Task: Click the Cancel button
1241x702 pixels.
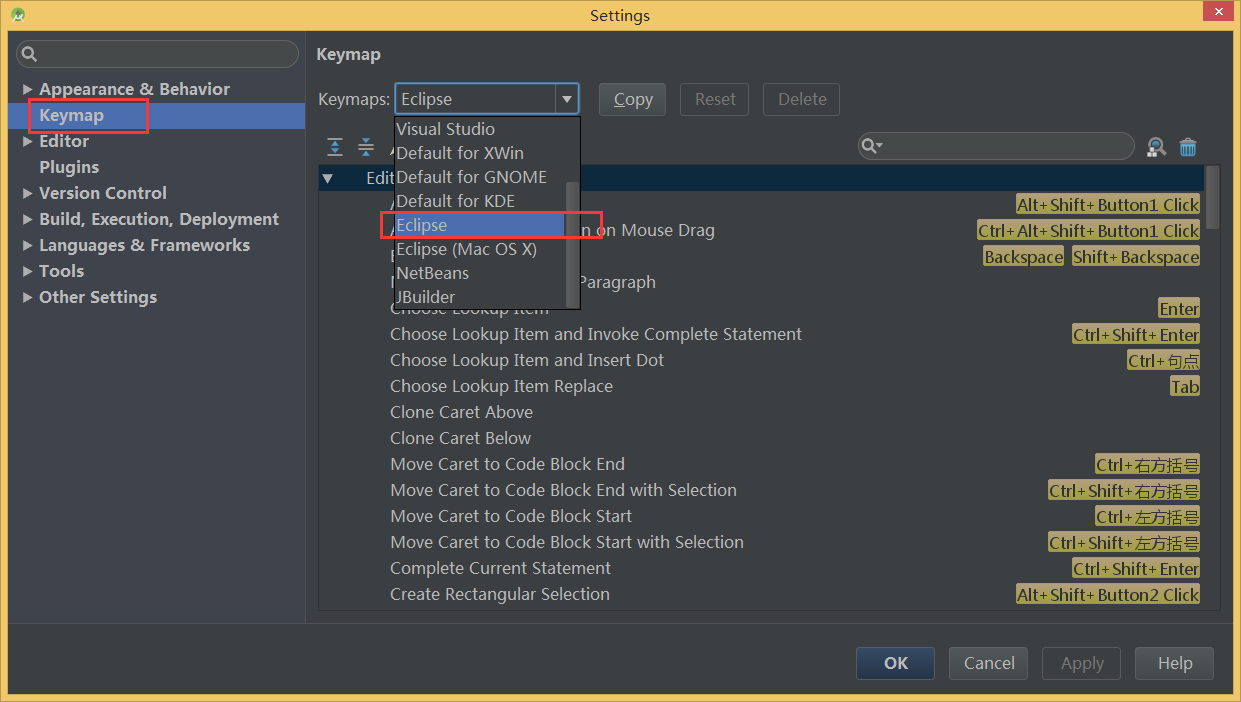Action: coord(989,663)
